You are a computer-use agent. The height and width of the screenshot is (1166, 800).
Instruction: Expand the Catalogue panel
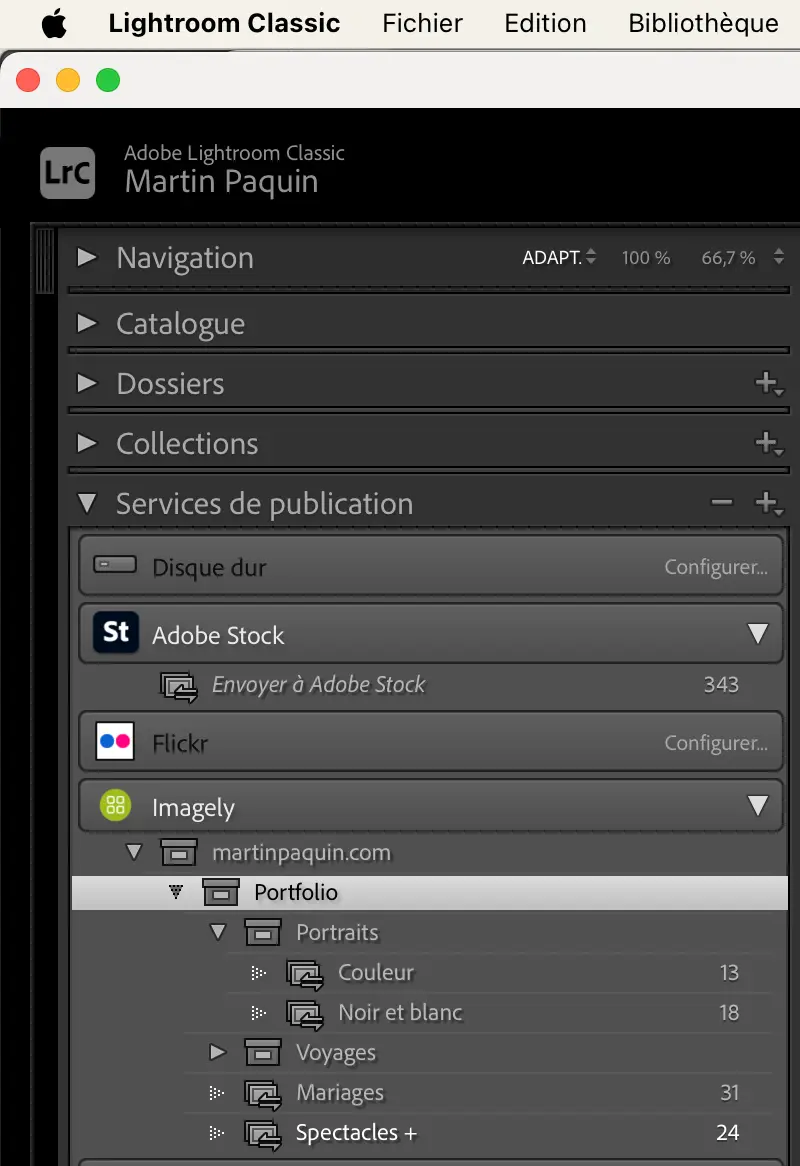88,324
